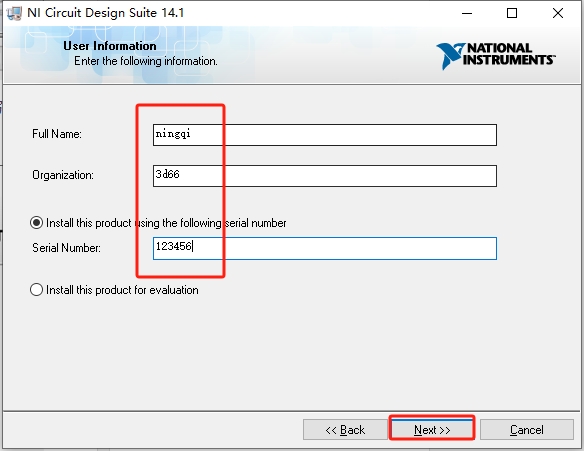Focus the Full Name field containing ningqi
584x451 pixels.
coord(325,135)
